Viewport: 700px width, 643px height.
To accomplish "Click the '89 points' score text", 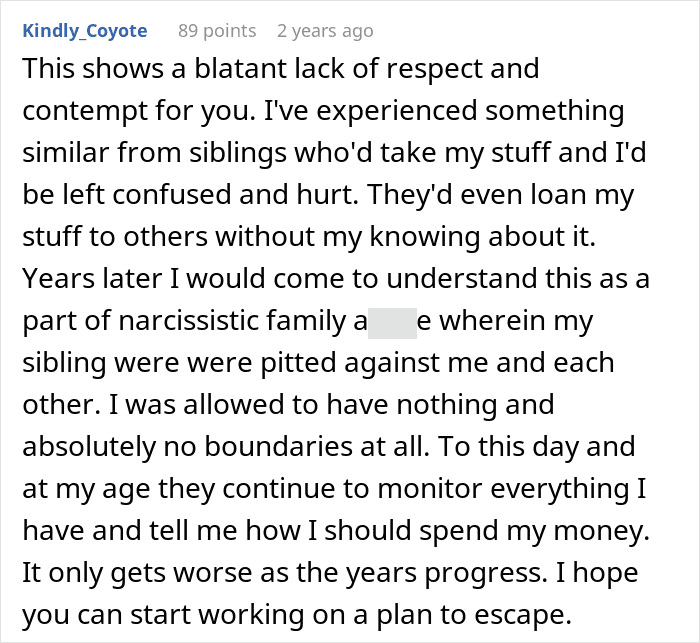I will (x=217, y=31).
